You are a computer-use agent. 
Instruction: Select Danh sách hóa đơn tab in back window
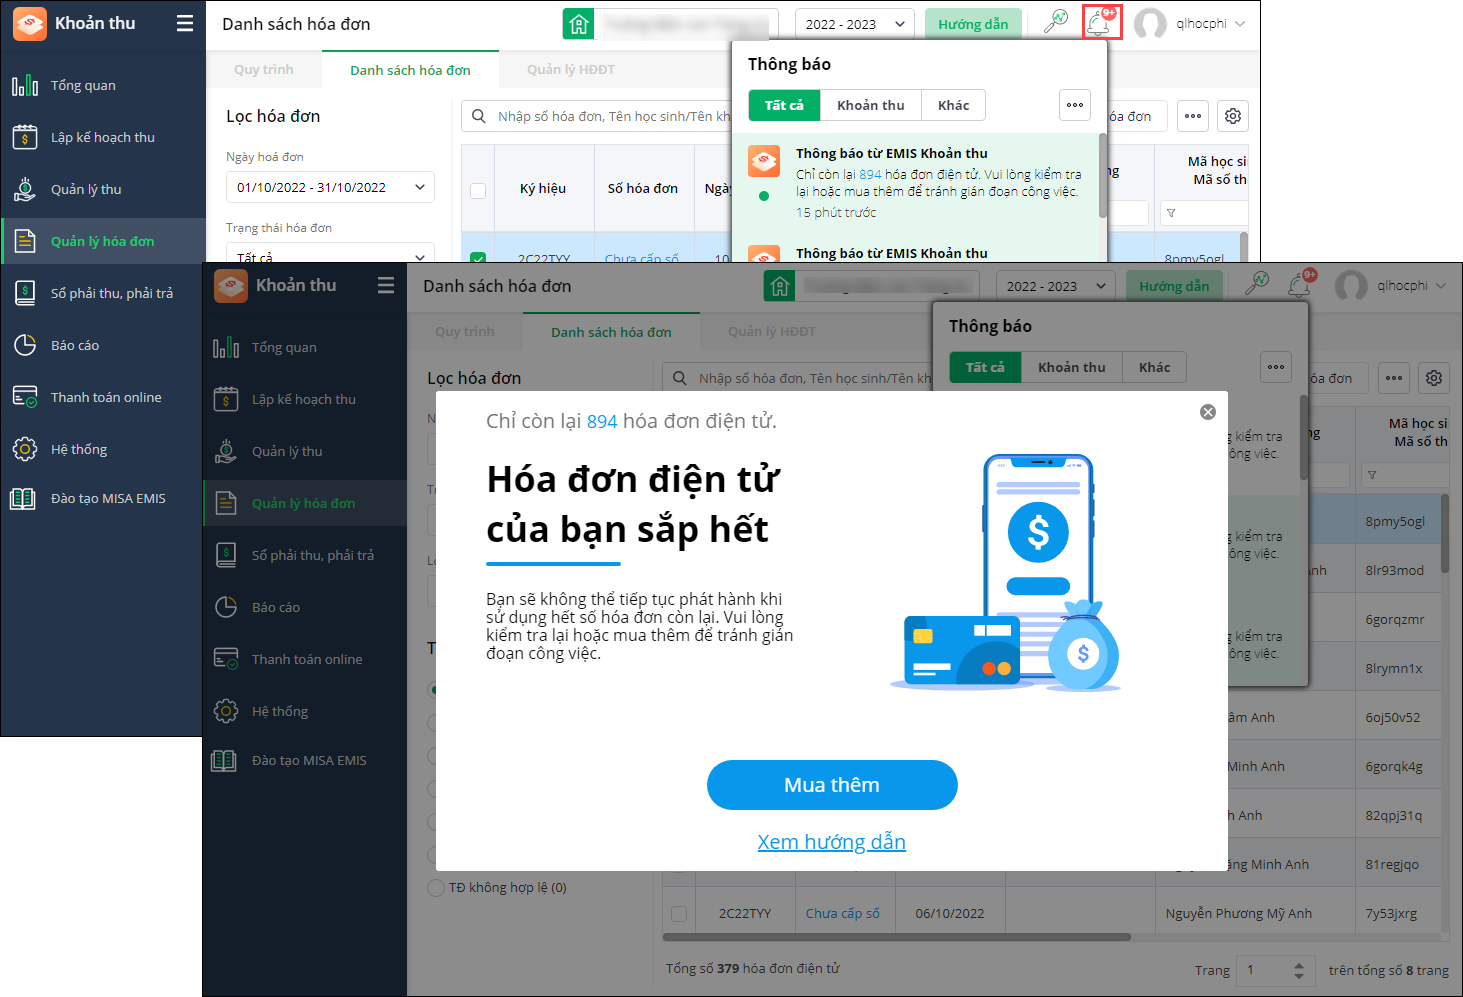(x=410, y=70)
